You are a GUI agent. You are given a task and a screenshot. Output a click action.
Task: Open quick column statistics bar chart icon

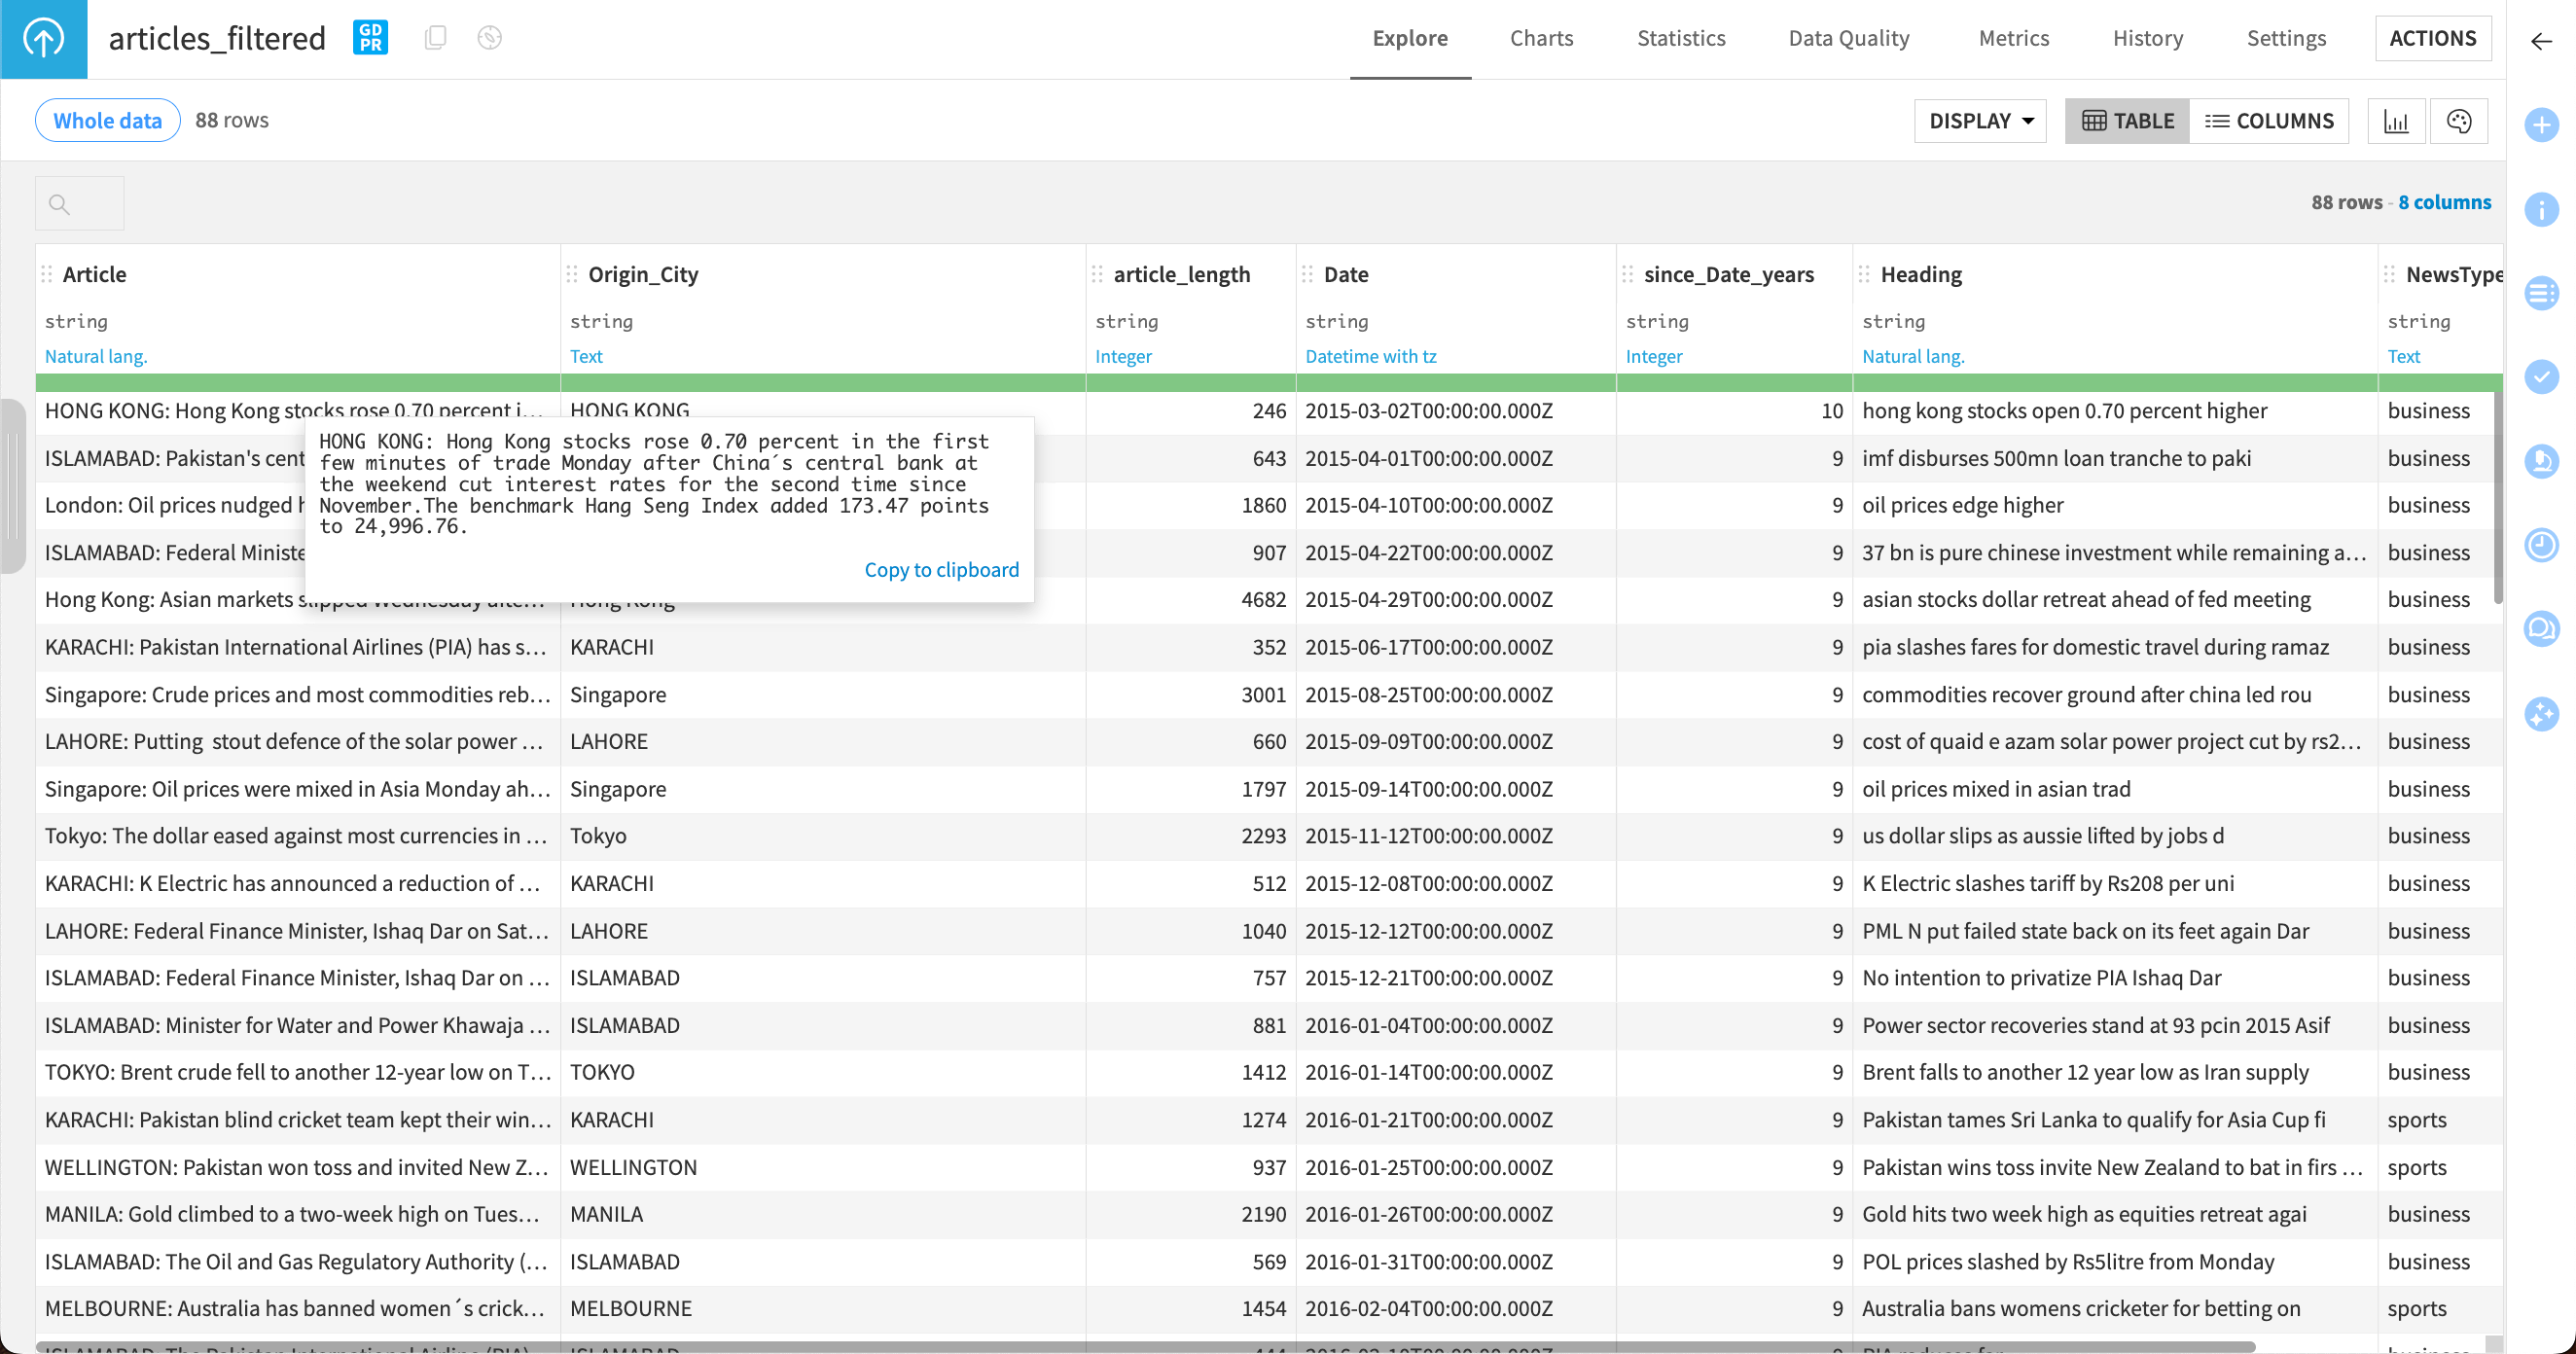2398,120
